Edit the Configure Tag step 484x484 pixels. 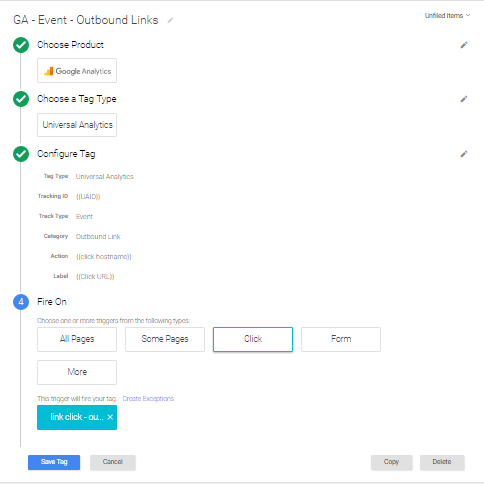[464, 154]
